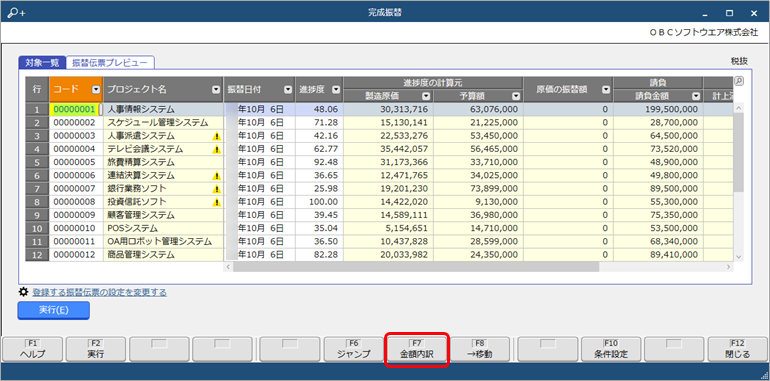Switch to the 対象一覧 tab
The image size is (770, 381).
pos(42,62)
